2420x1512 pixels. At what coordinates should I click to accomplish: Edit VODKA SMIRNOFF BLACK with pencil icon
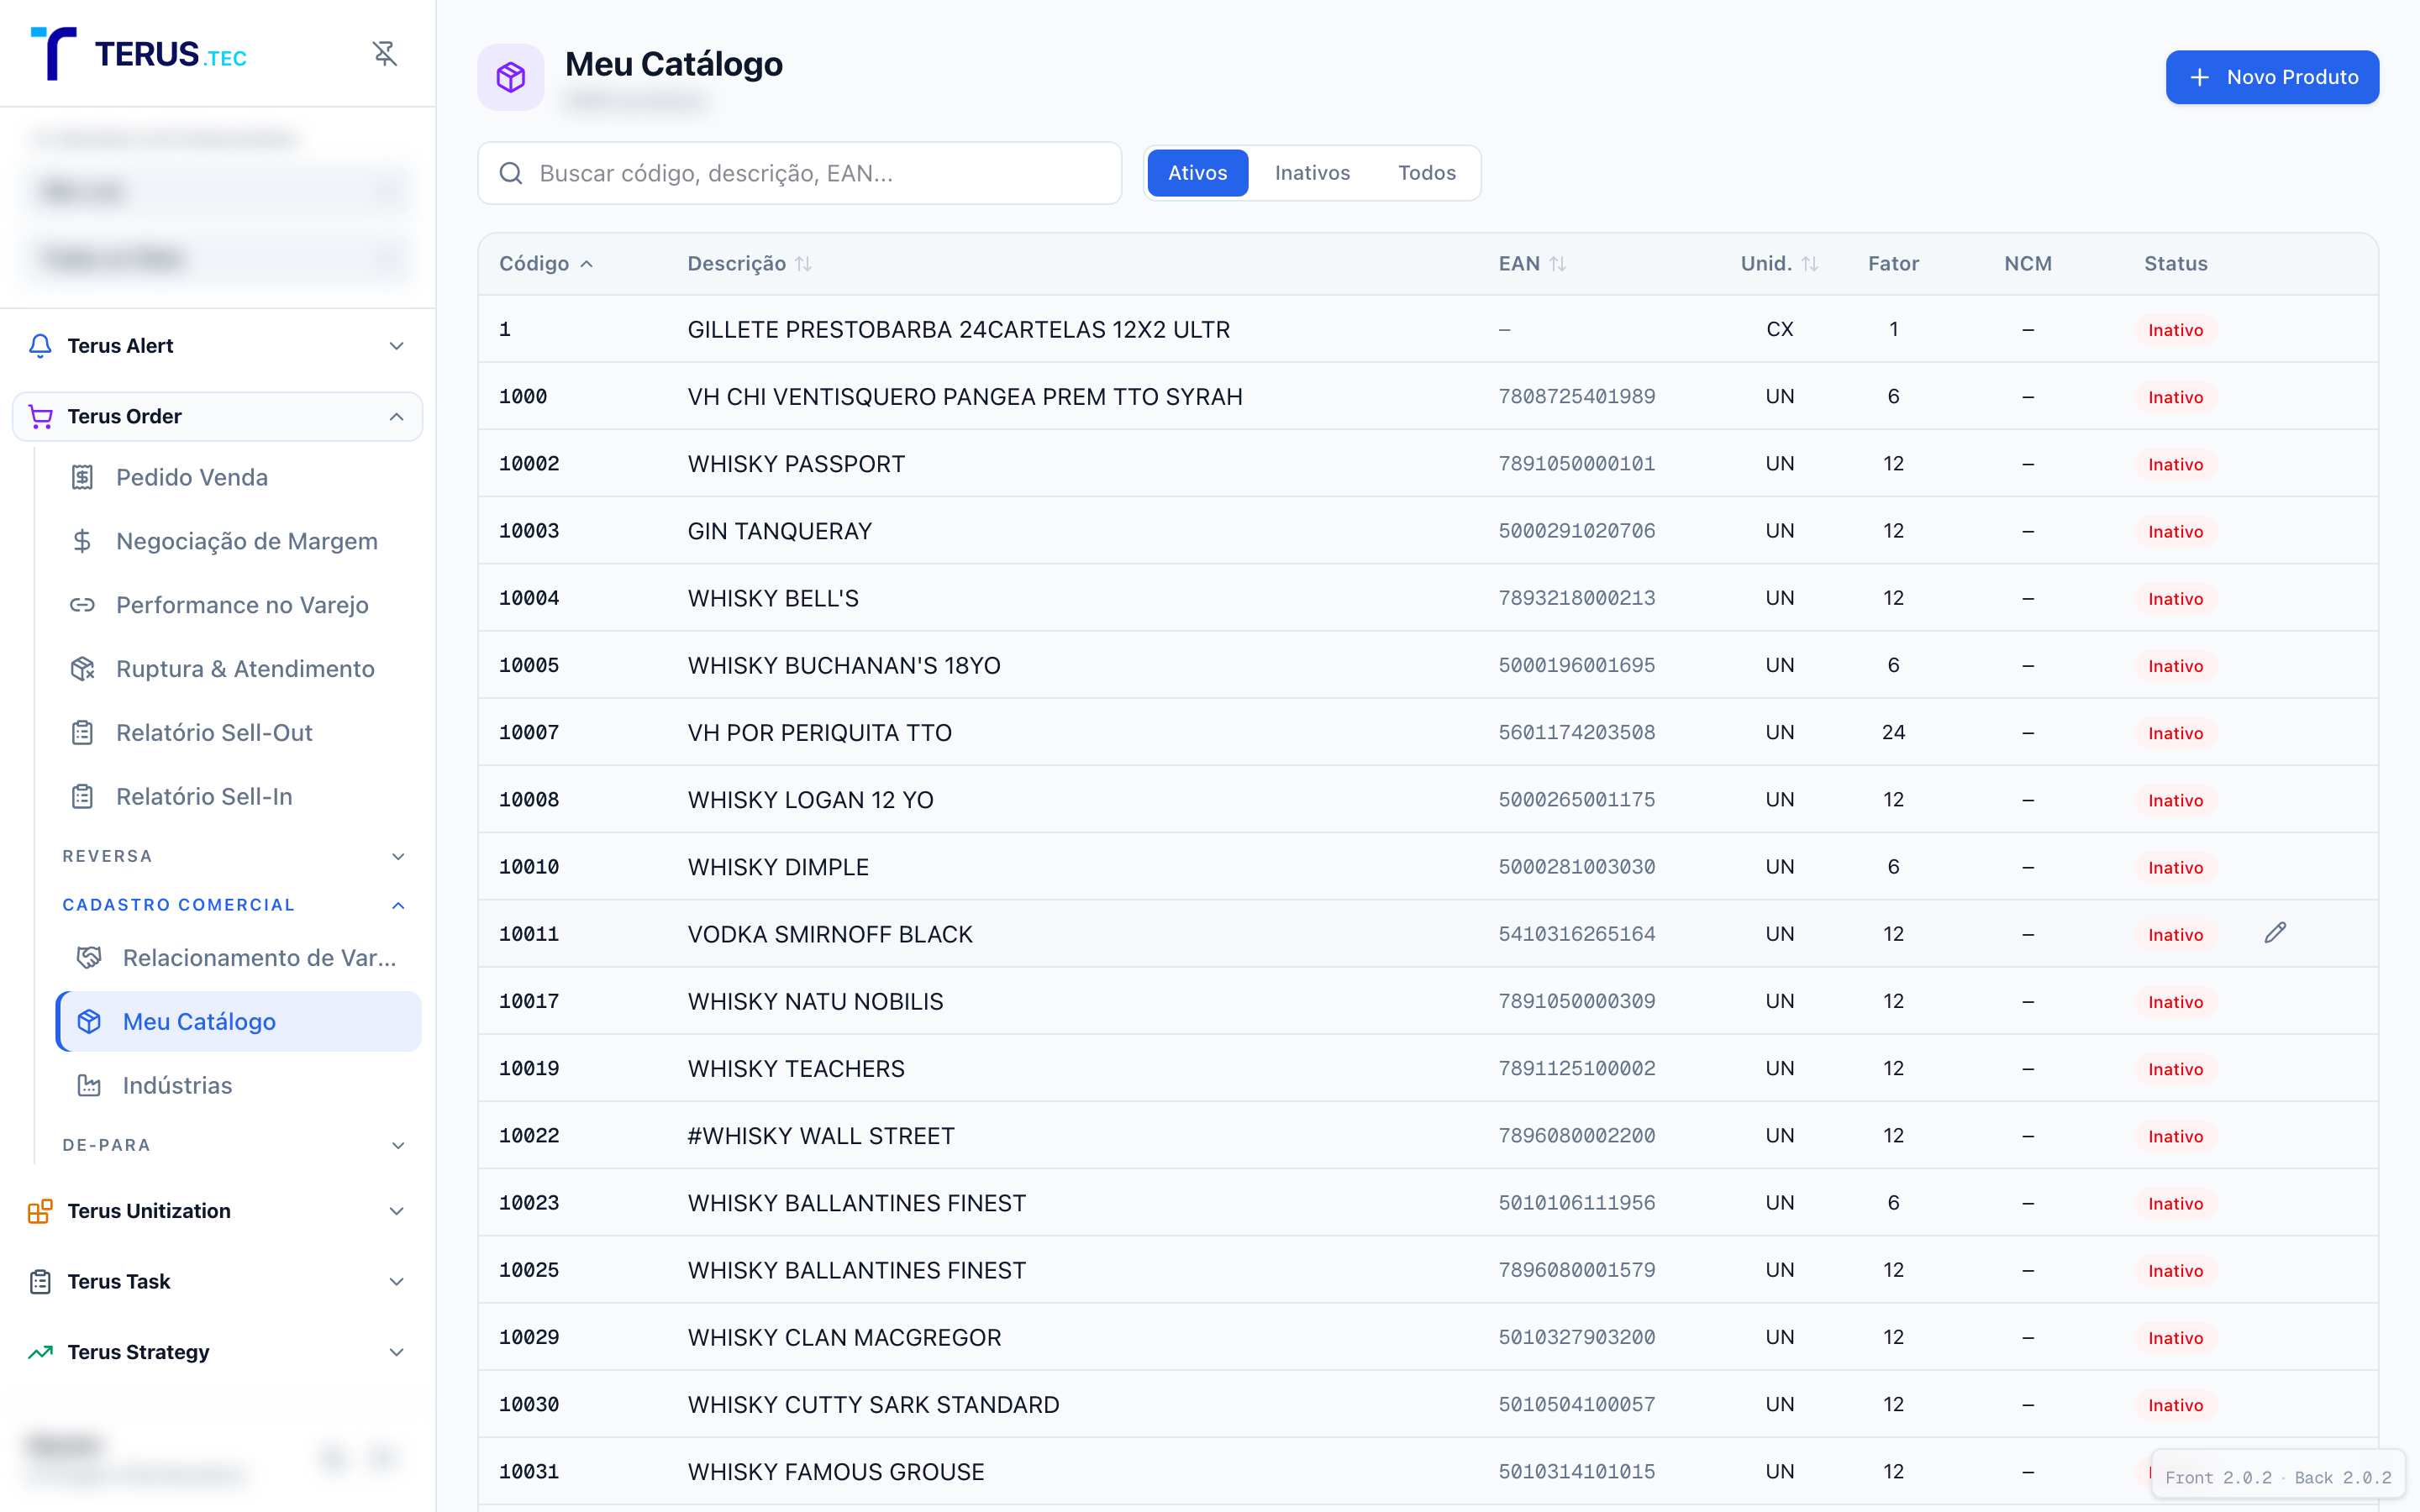click(x=2275, y=933)
